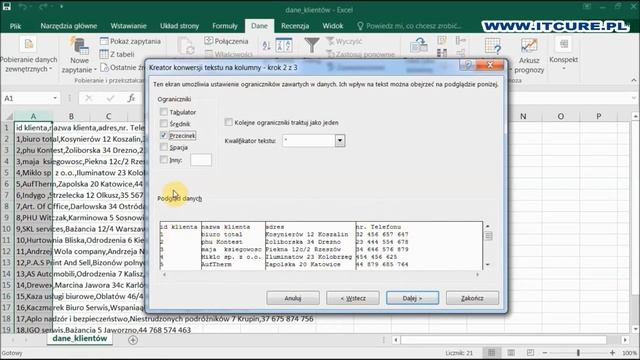Enable the Spacja delimiter checkbox
Viewport: 640px width, 360px height.
tap(164, 147)
